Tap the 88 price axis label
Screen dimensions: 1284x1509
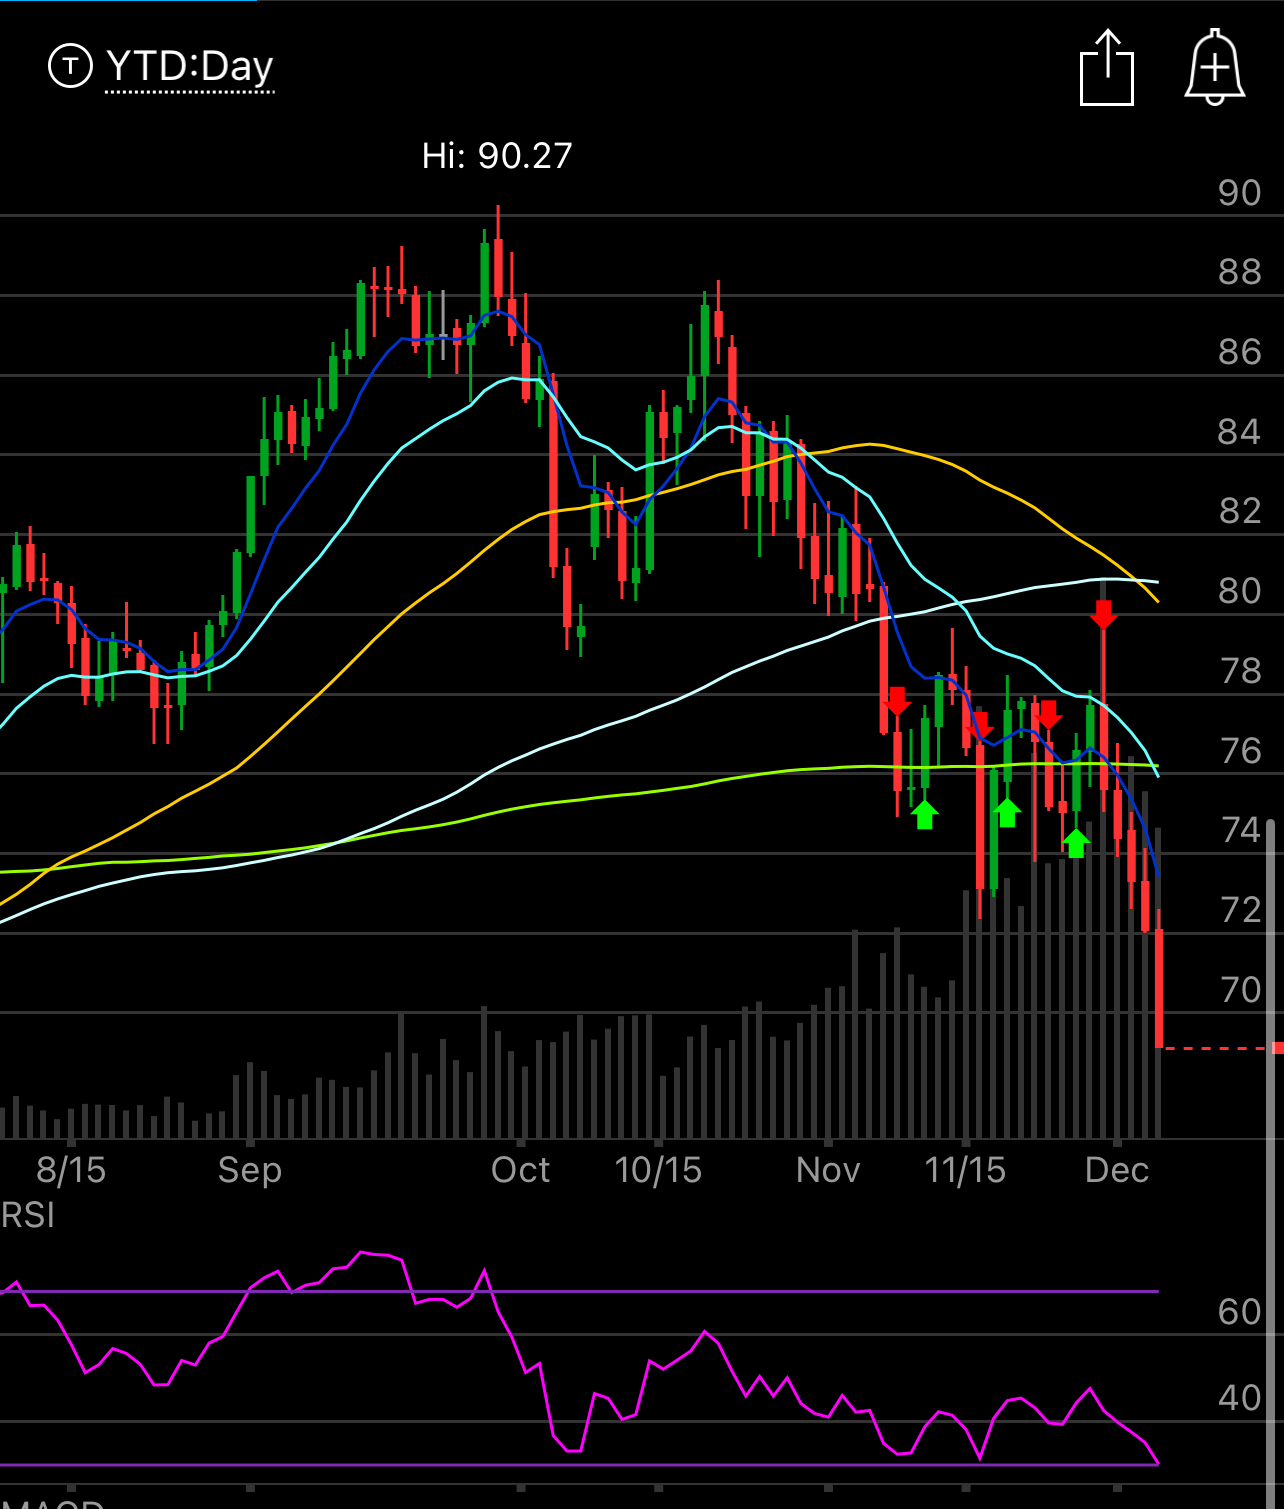point(1240,272)
